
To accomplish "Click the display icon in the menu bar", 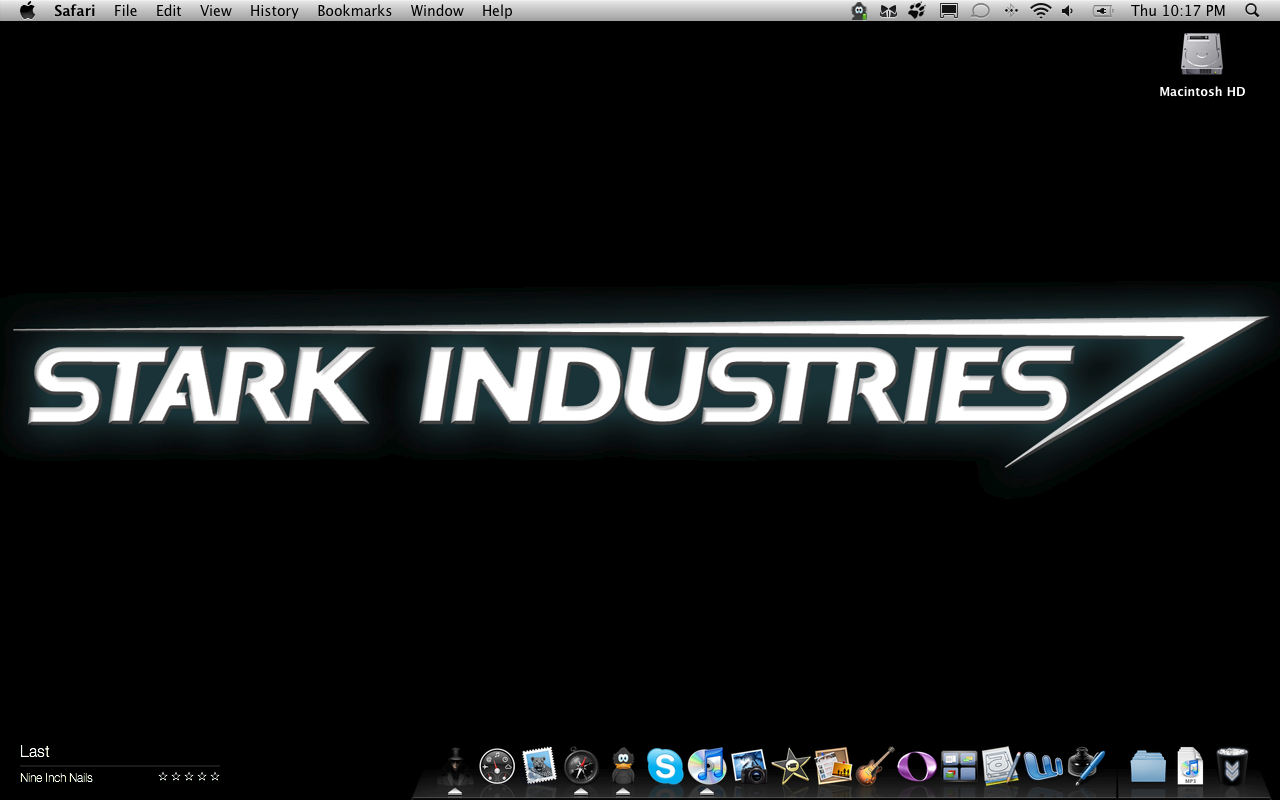I will (949, 11).
